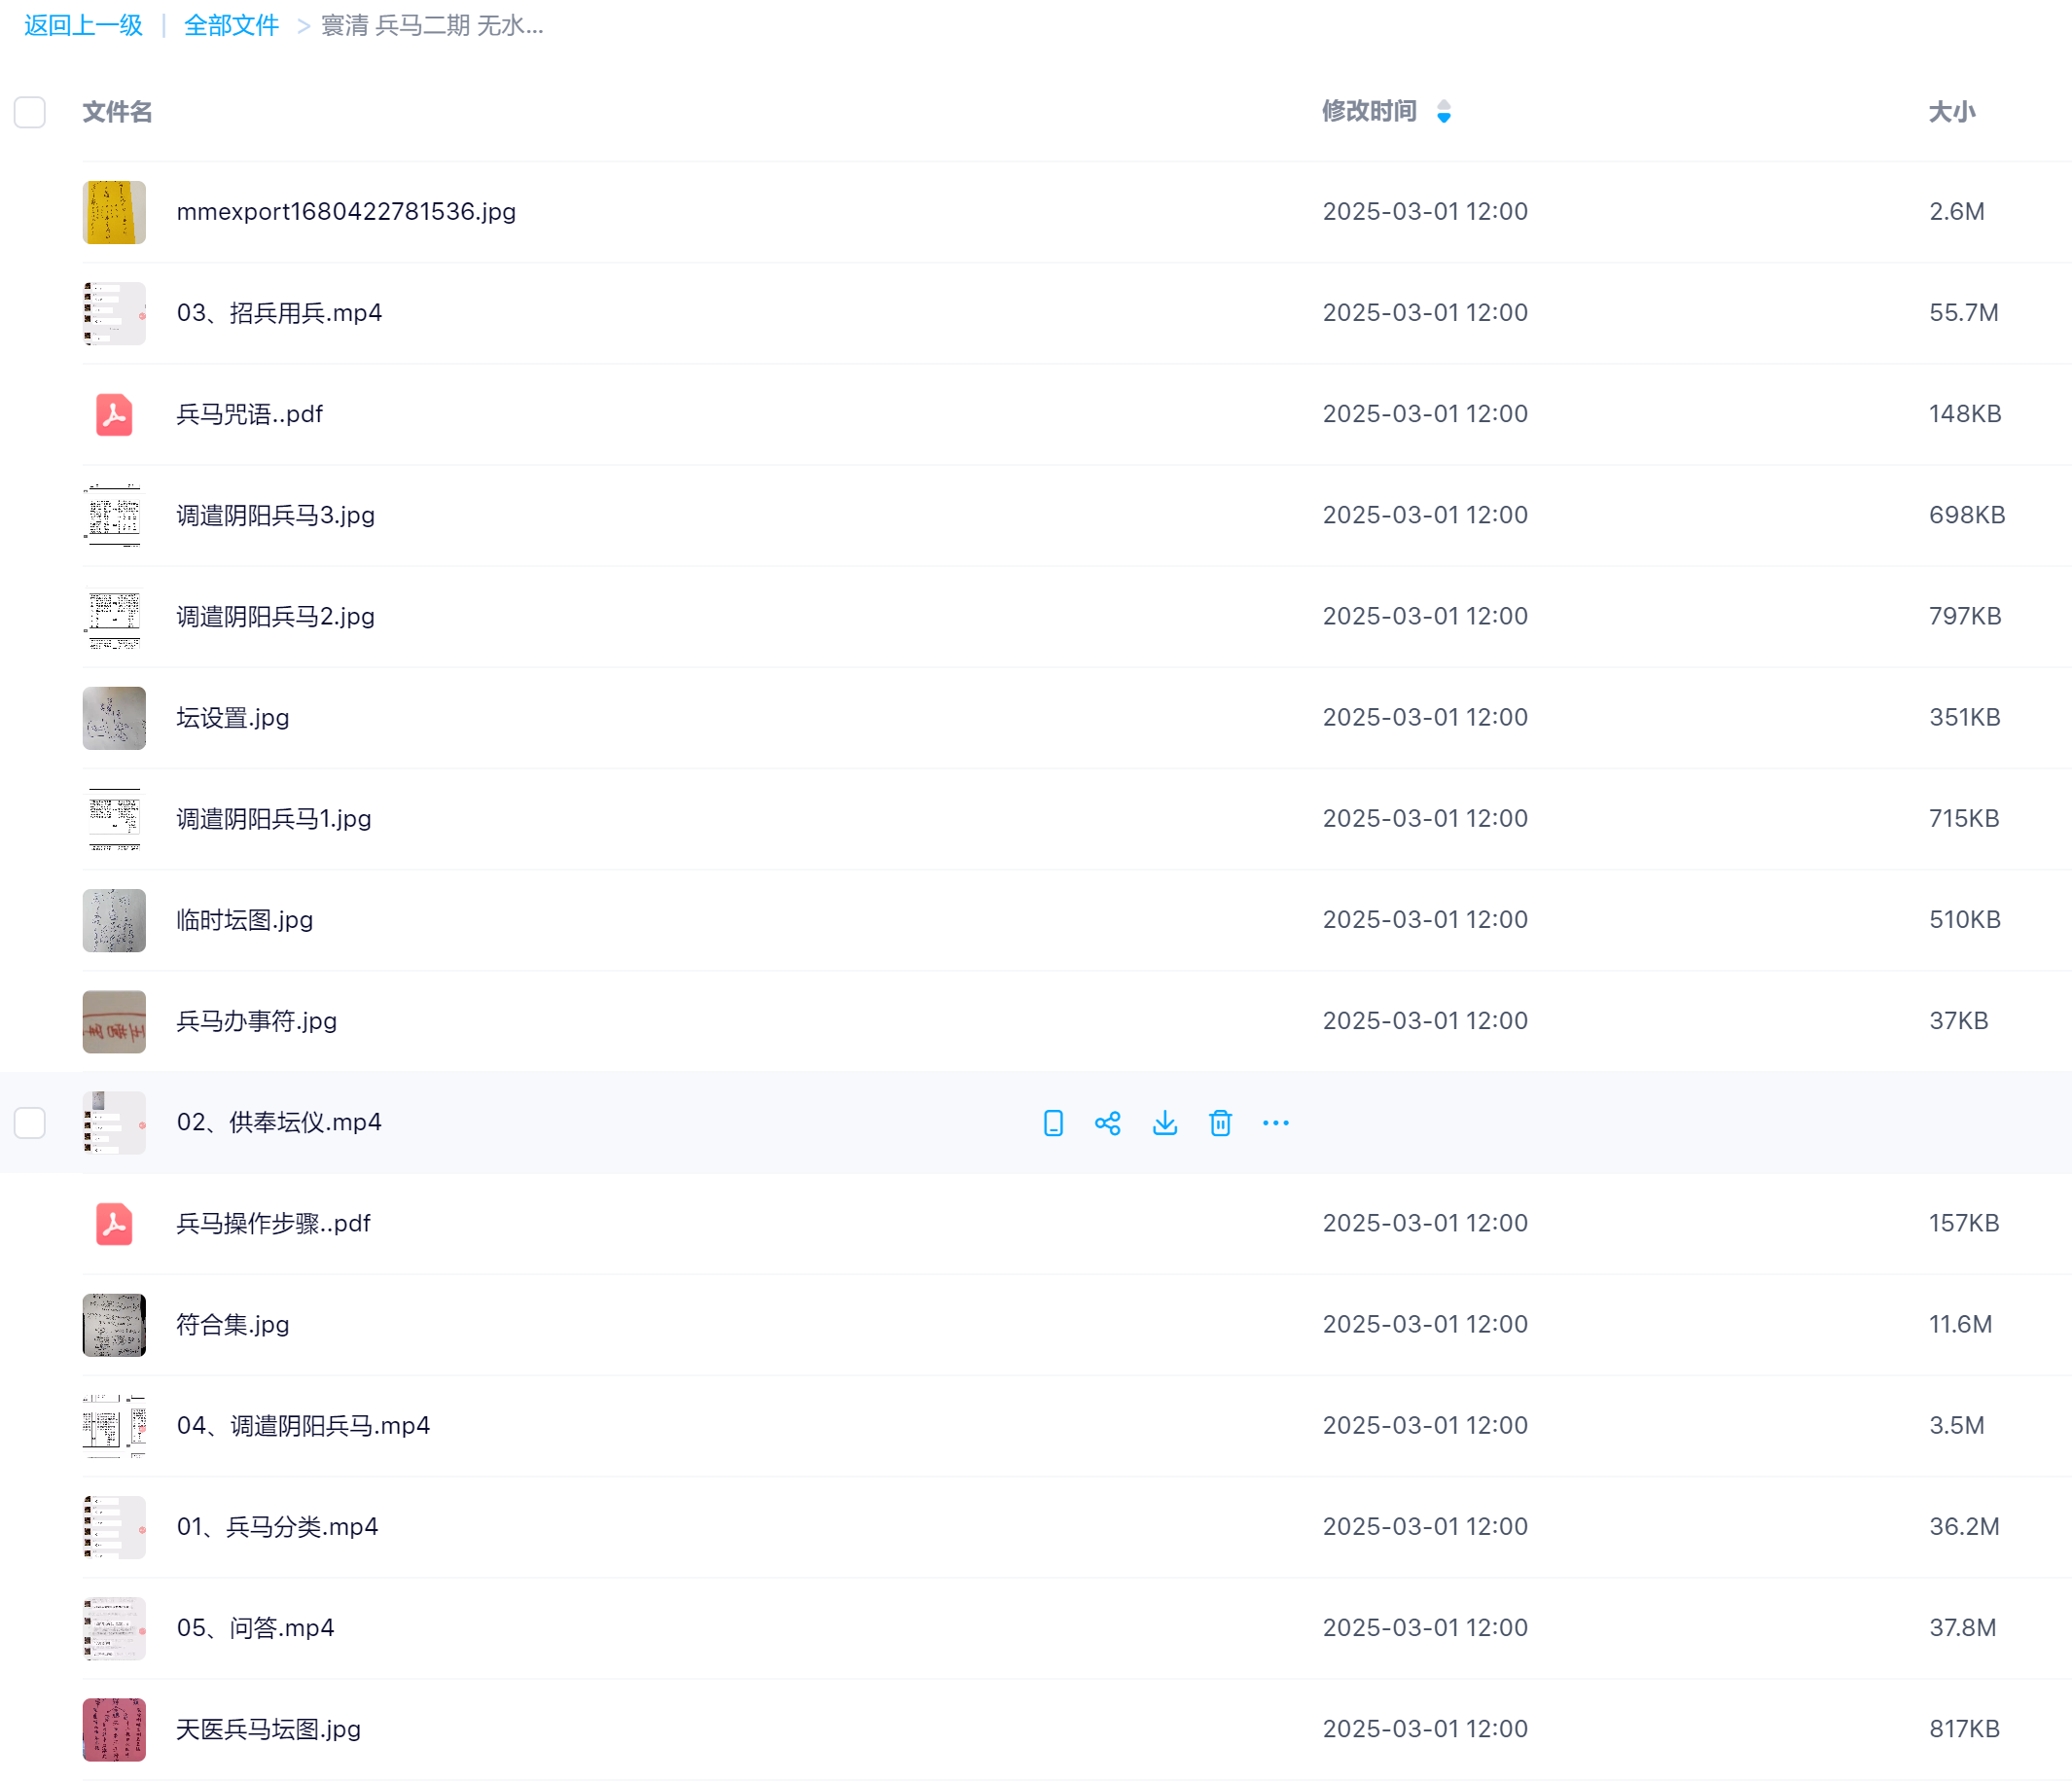Tick the select-all checkbox in header
Viewport: 2072px width, 1782px height.
point(30,112)
